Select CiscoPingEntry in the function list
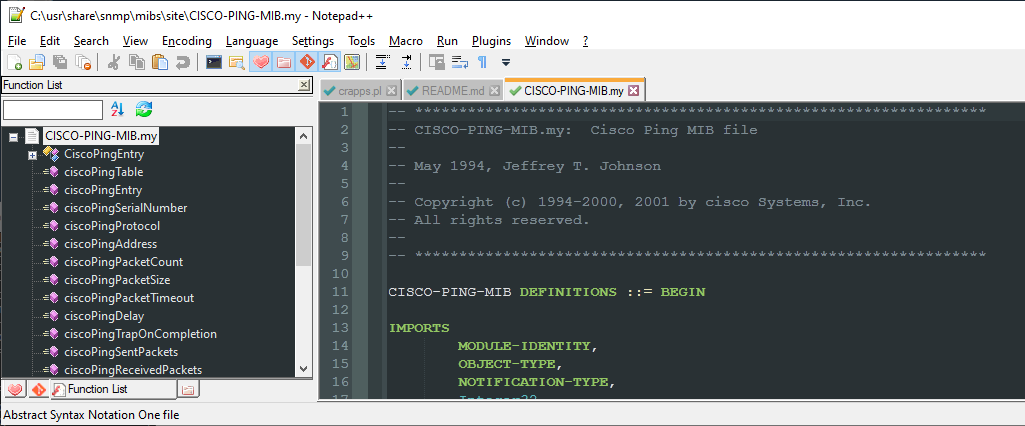1025x426 pixels. click(x=104, y=155)
